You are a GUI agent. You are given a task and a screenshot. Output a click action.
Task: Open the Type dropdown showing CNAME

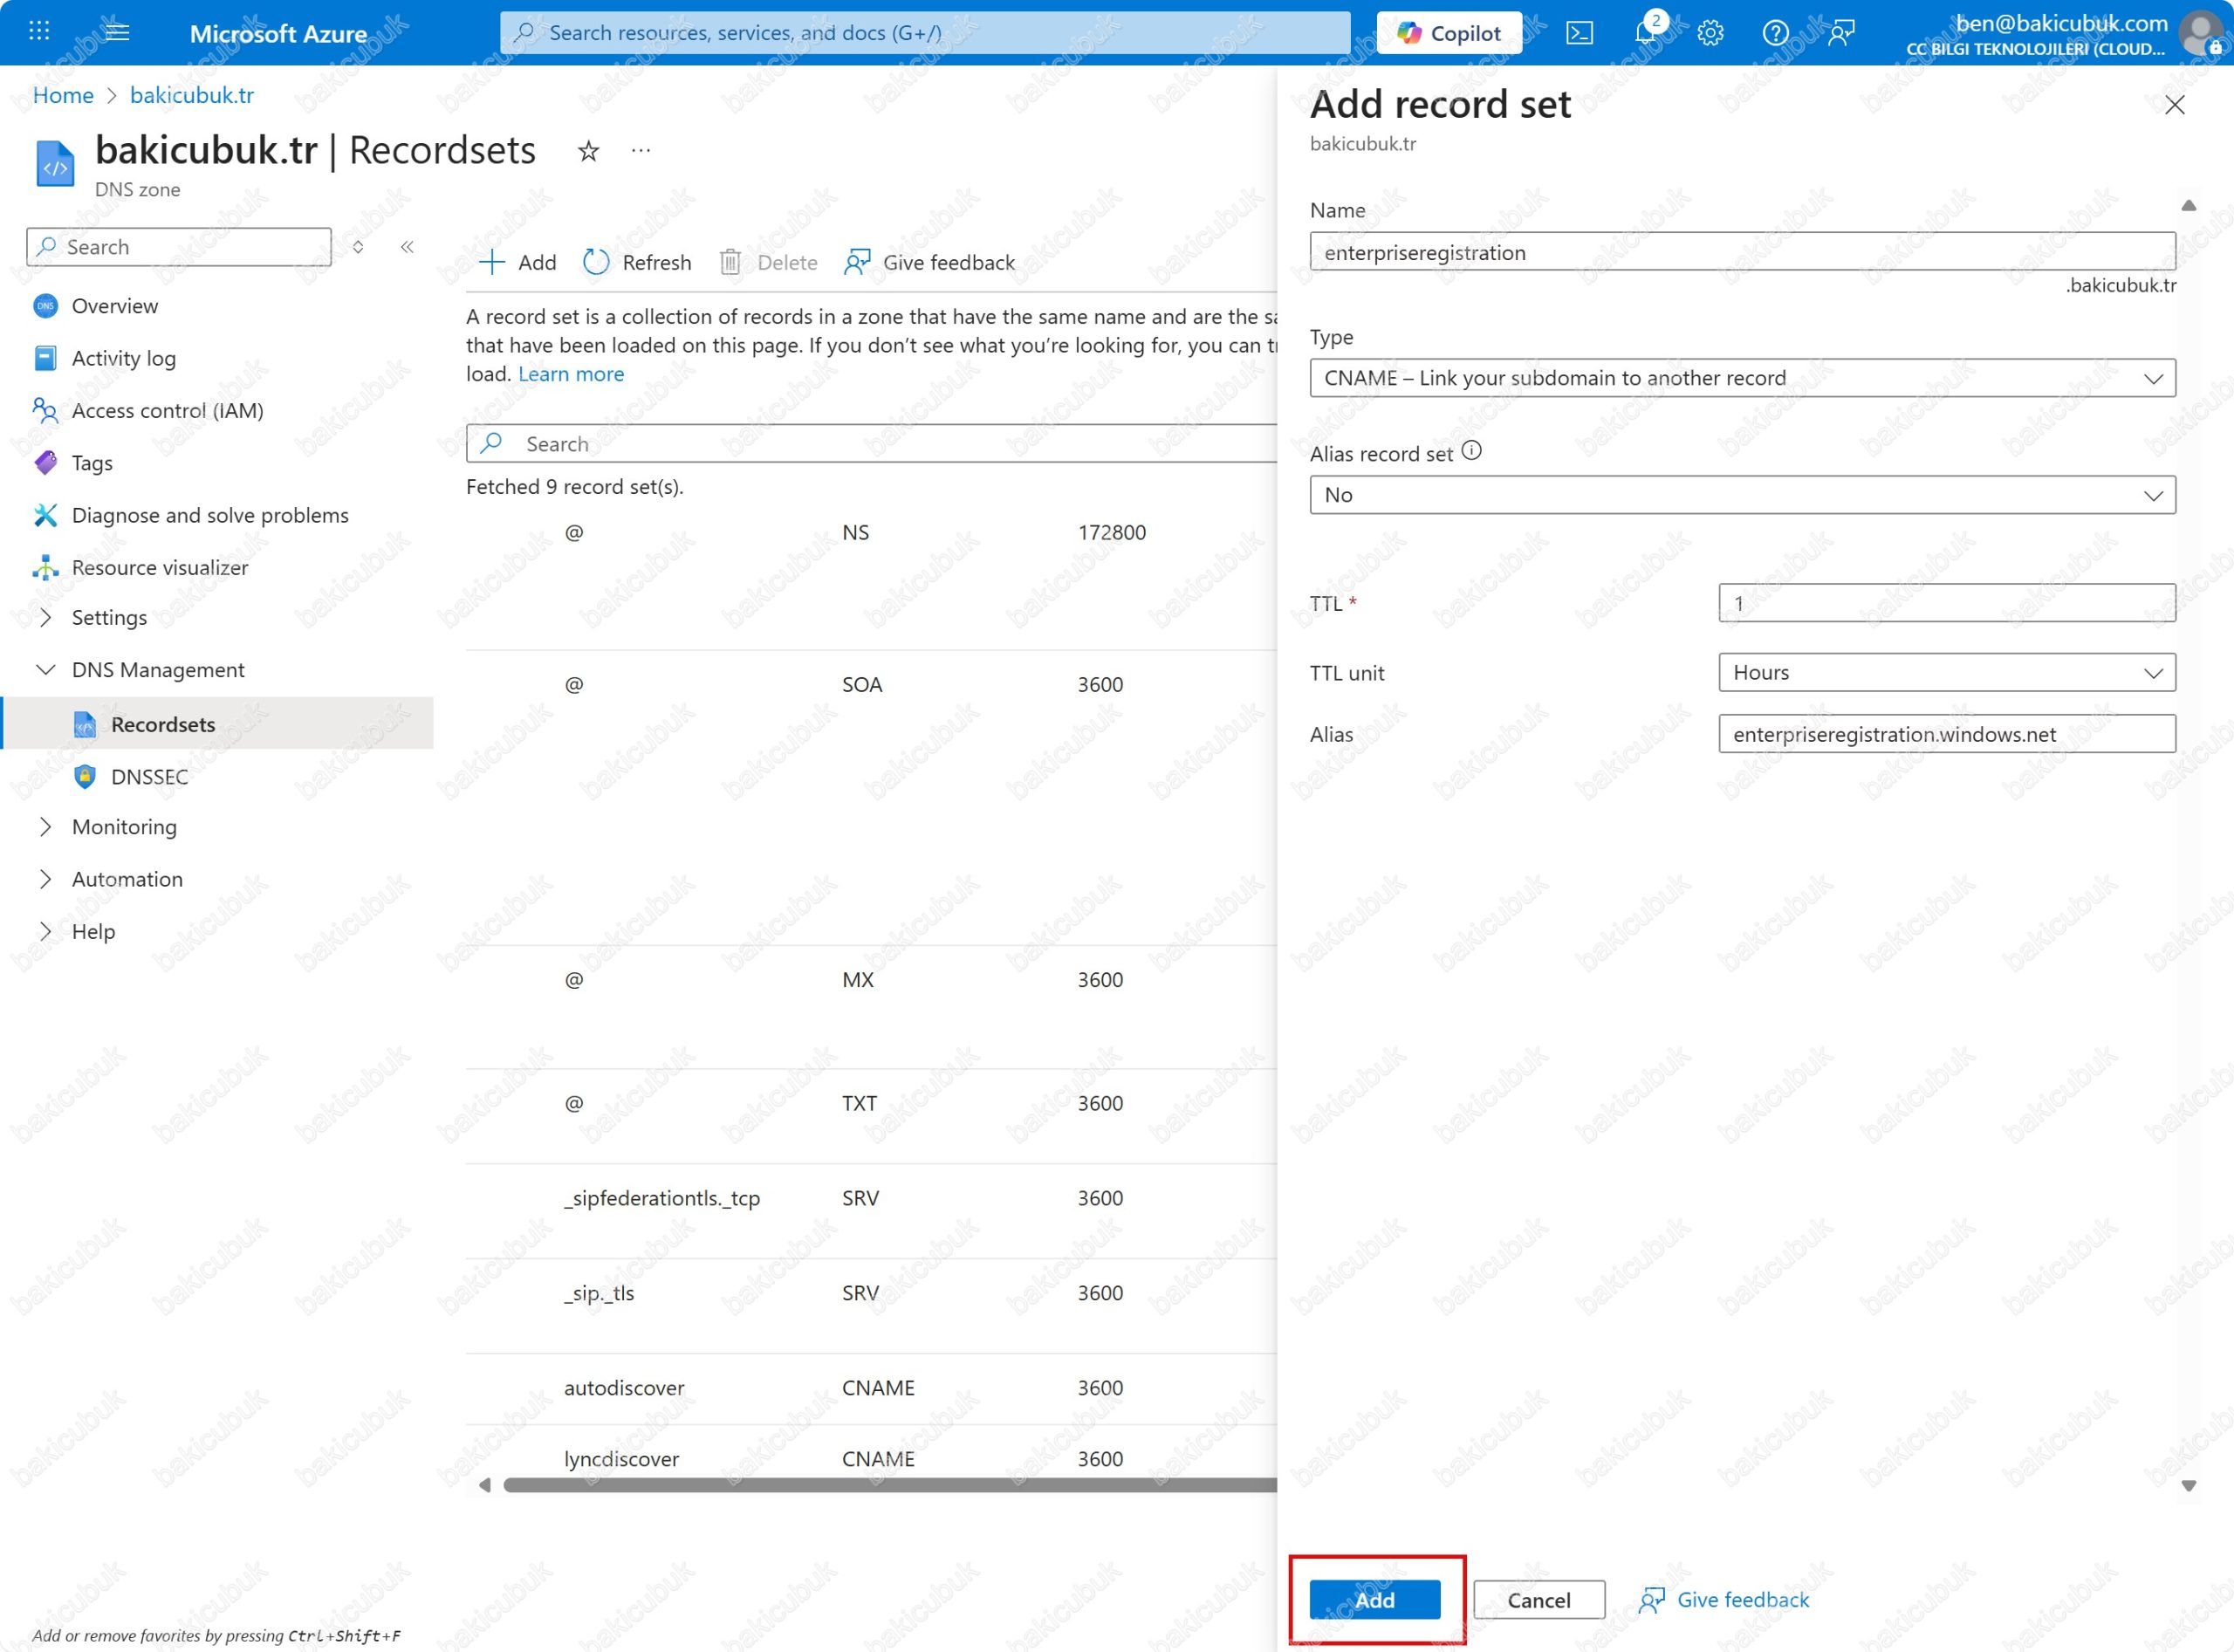click(1741, 378)
